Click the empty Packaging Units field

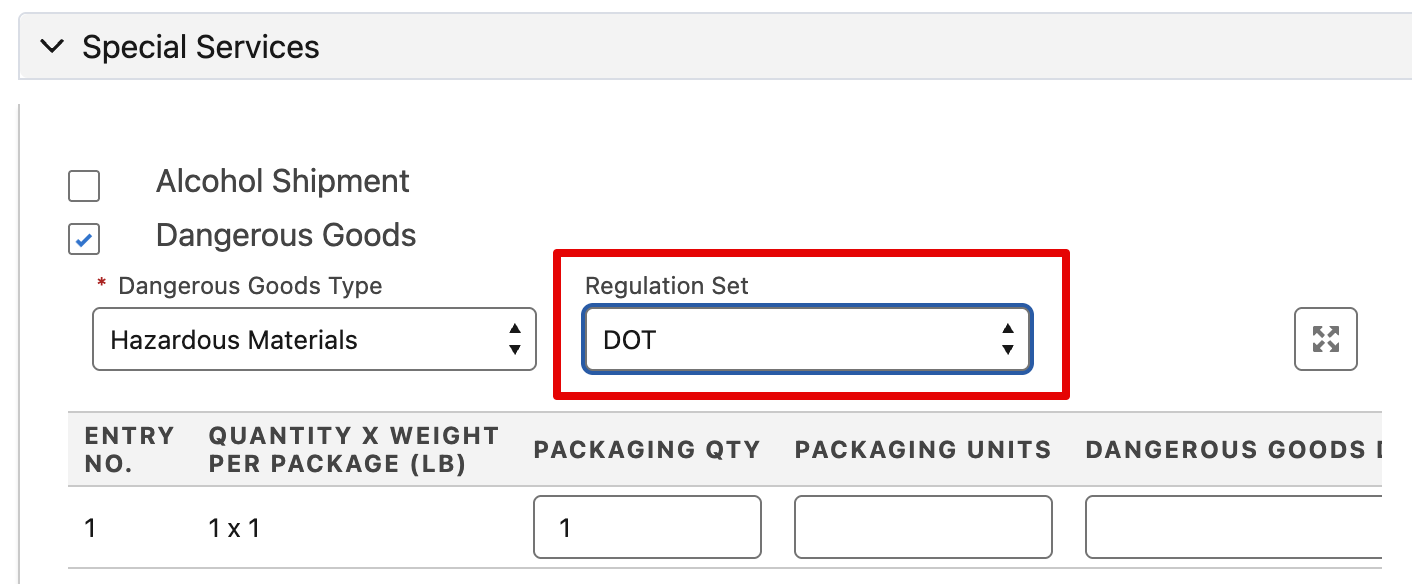923,527
